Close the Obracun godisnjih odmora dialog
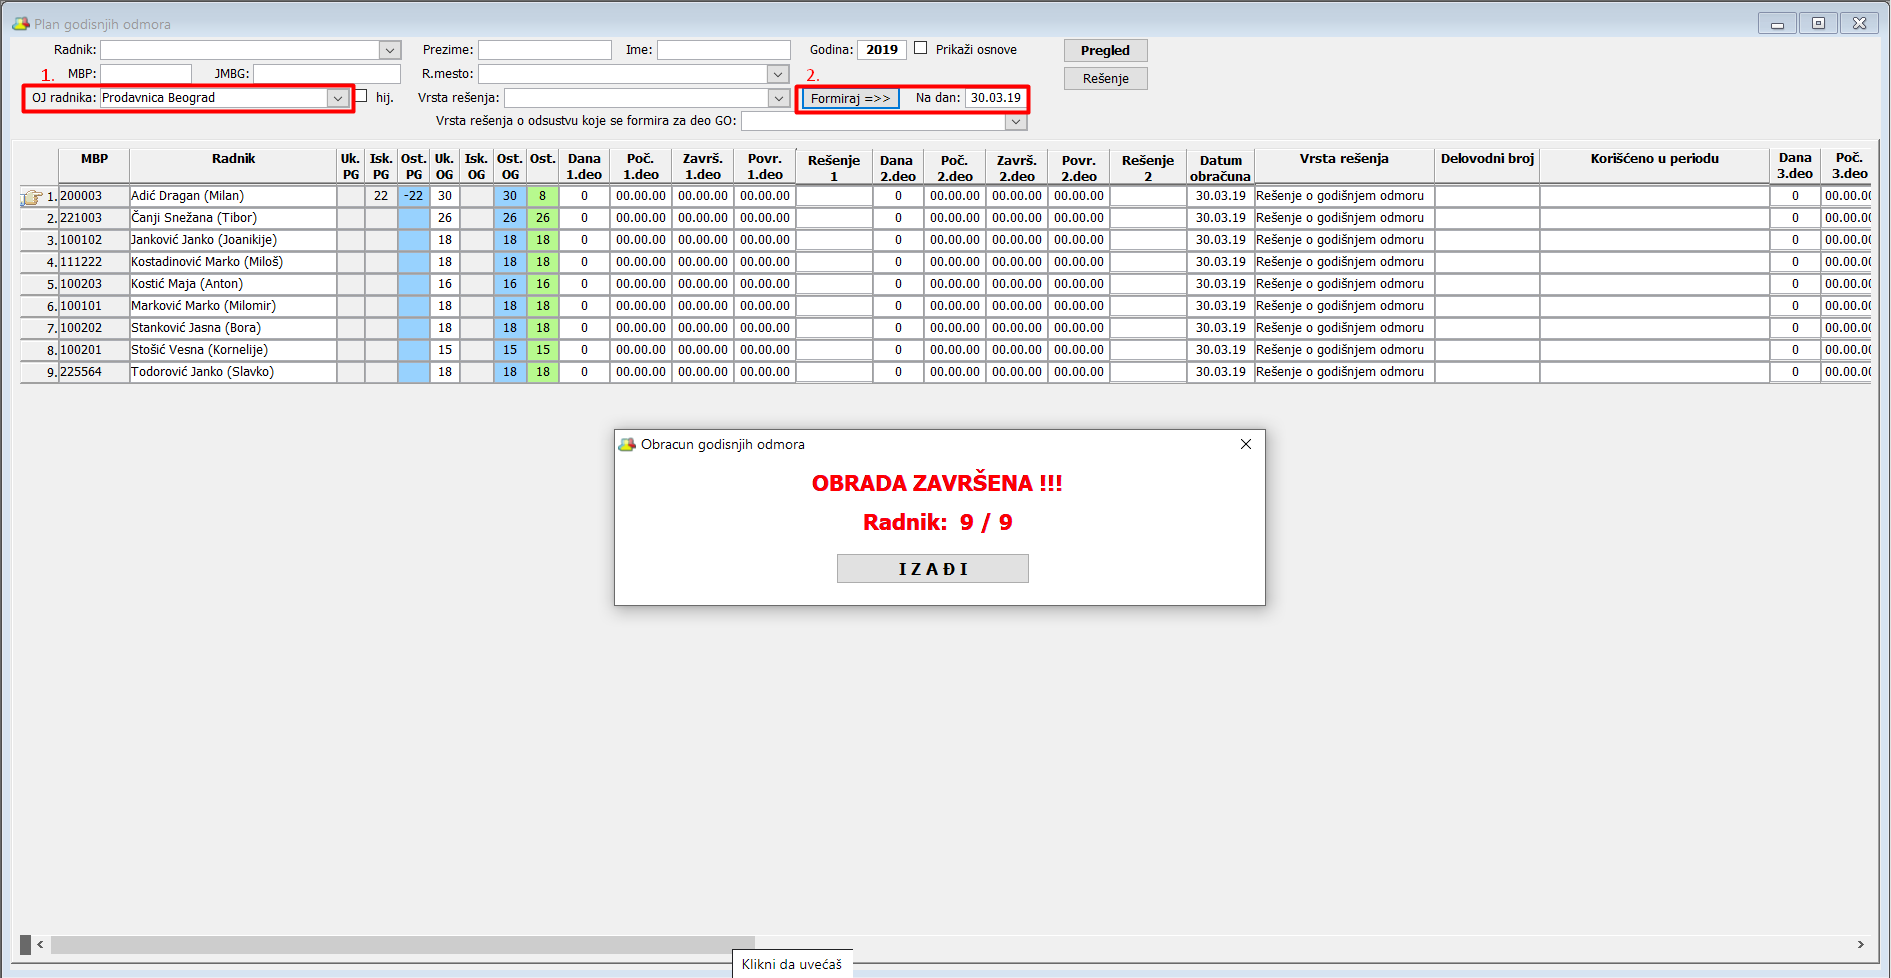Image resolution: width=1891 pixels, height=978 pixels. 1246,444
